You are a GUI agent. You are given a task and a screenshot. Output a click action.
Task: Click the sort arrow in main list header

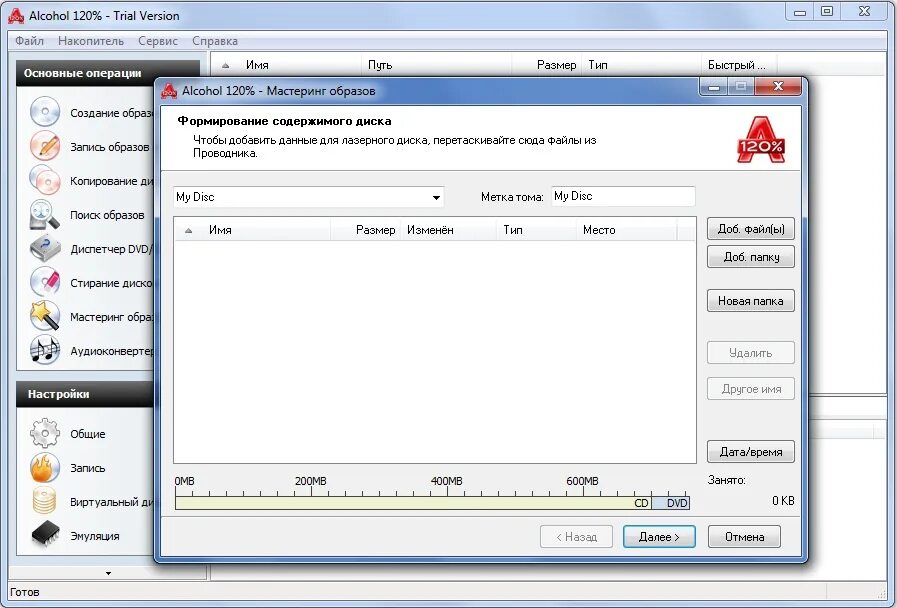tap(225, 66)
